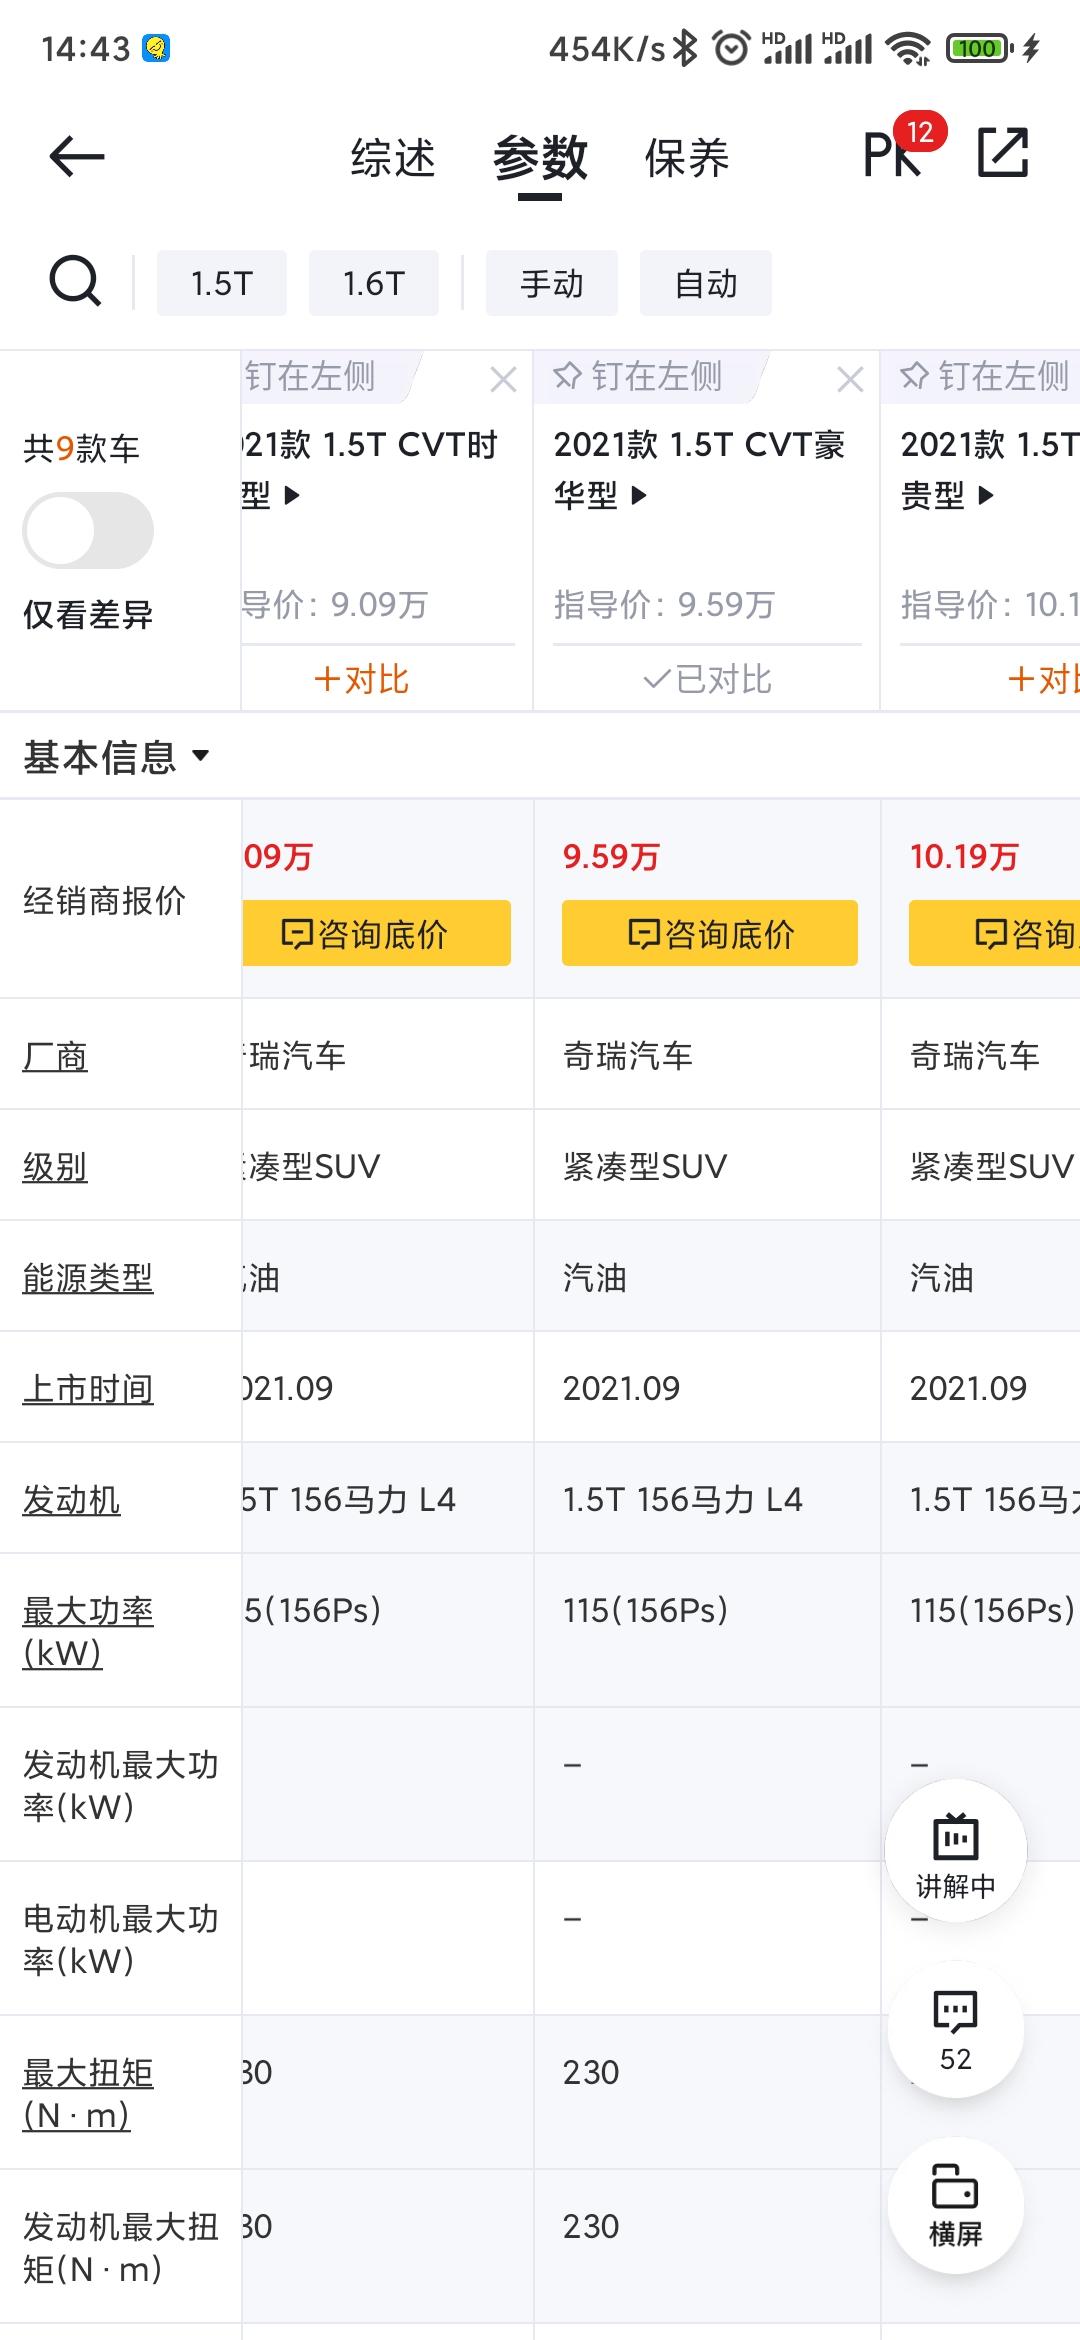This screenshot has width=1080, height=2340.
Task: Add the 9.09万 model to 对比
Action: coord(361,680)
